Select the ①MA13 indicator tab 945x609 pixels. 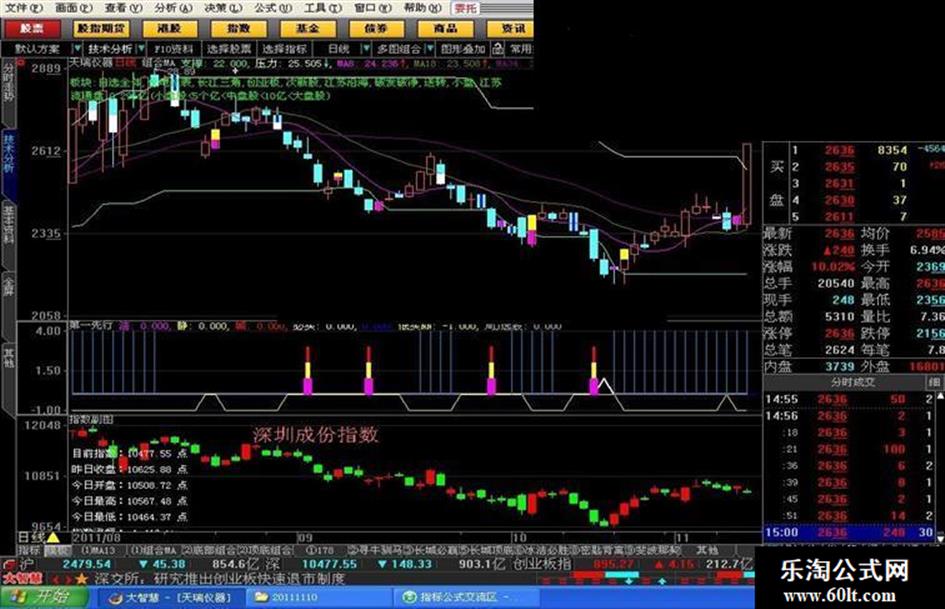click(98, 550)
